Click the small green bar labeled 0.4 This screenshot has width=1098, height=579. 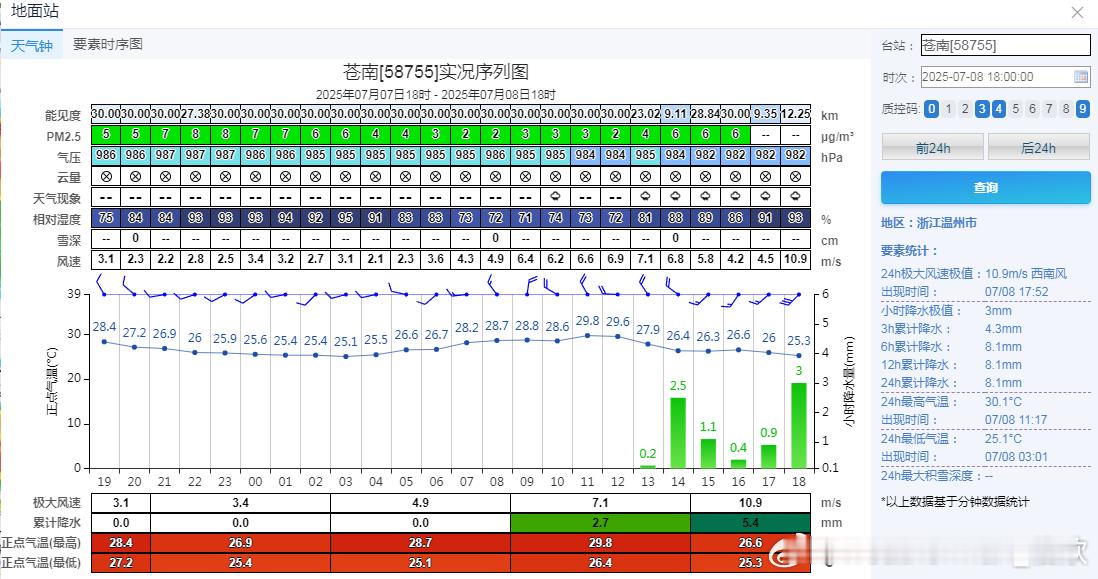click(738, 463)
